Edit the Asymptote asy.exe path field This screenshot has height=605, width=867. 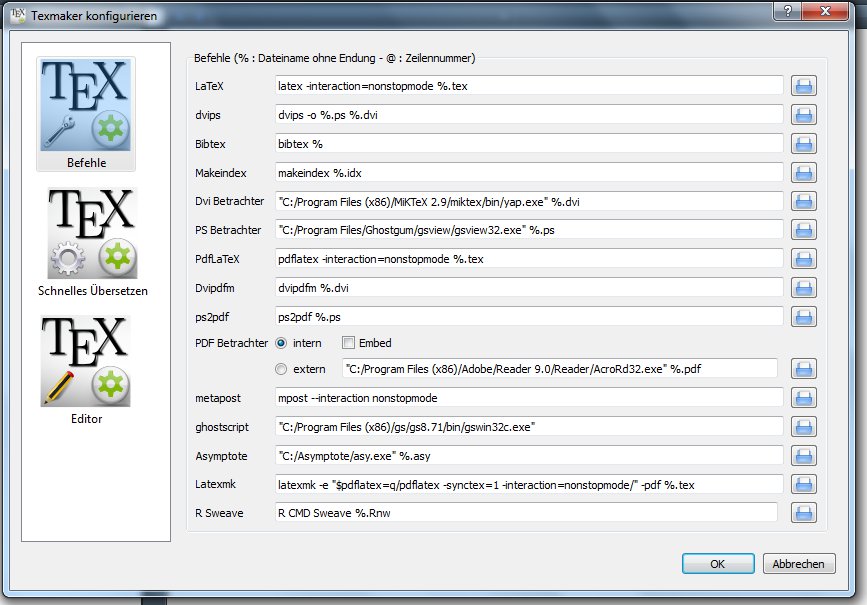(529, 456)
